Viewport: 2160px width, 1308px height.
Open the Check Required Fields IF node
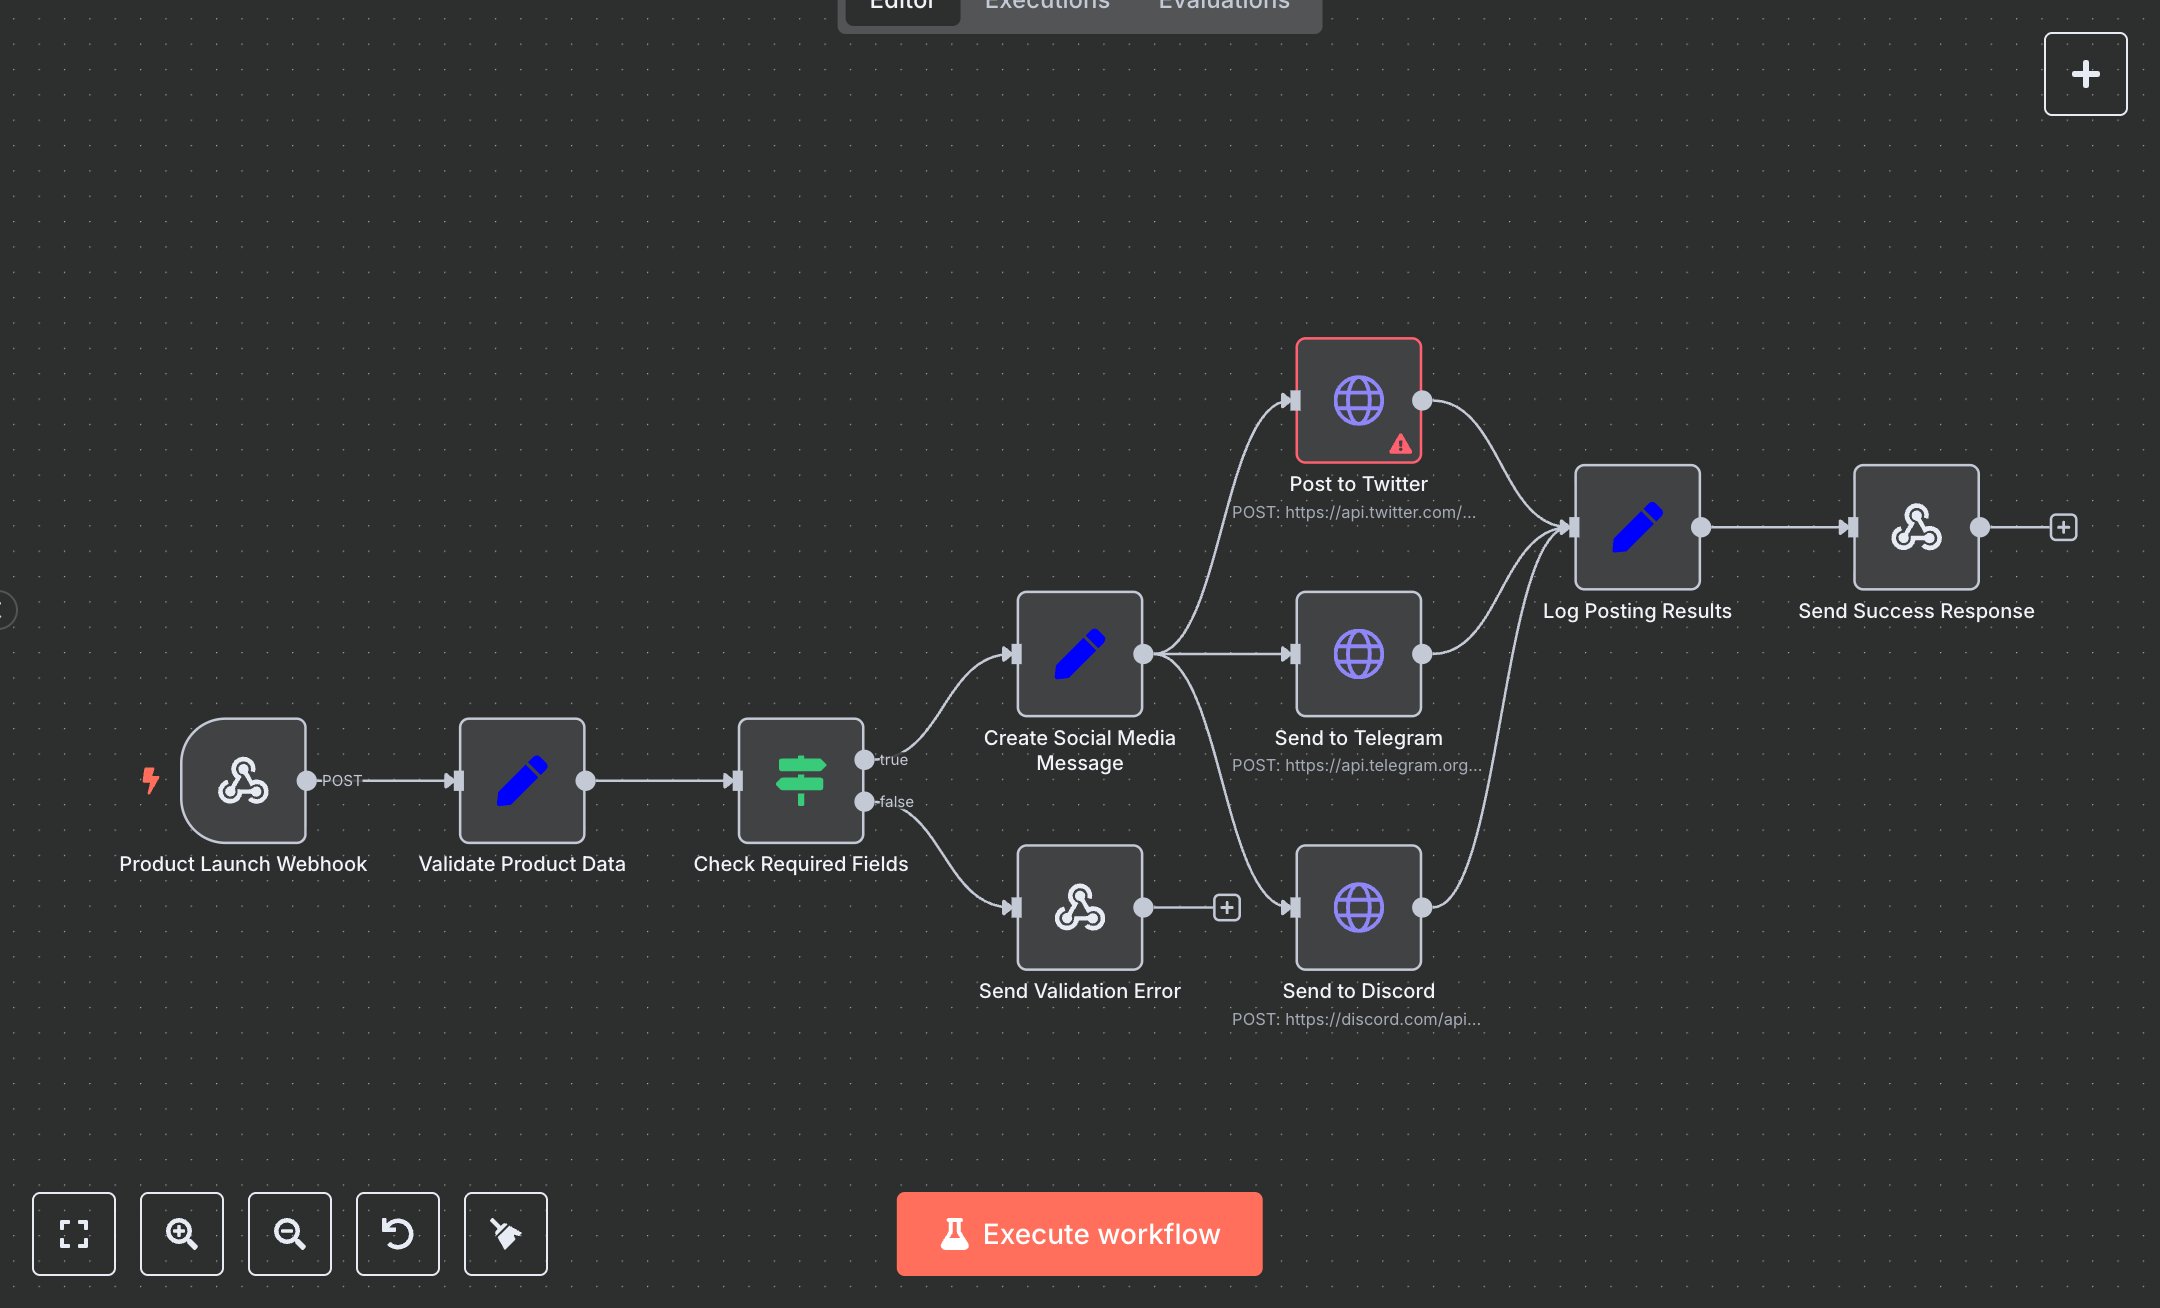click(x=799, y=781)
